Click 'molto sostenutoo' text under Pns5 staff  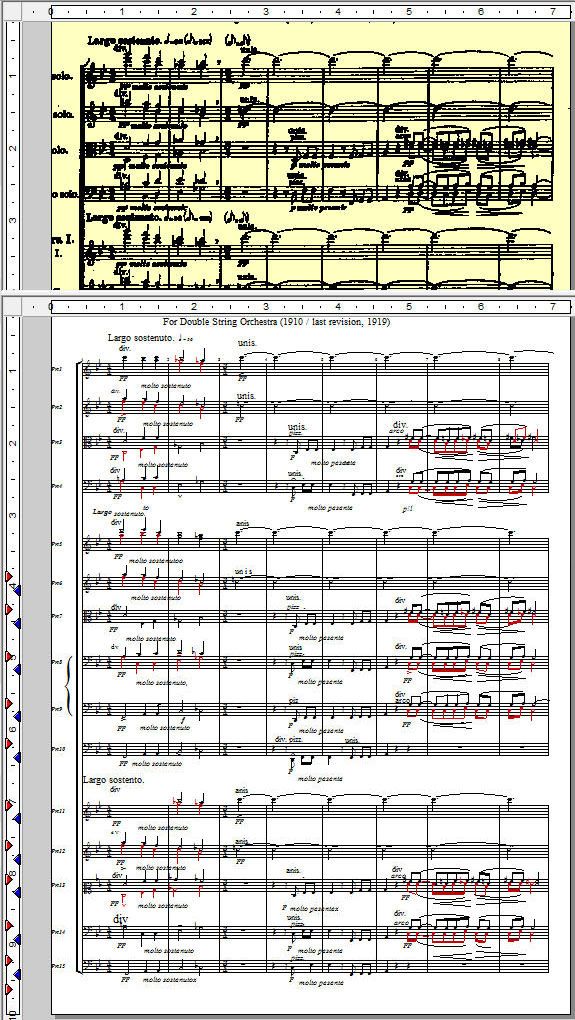tap(155, 560)
